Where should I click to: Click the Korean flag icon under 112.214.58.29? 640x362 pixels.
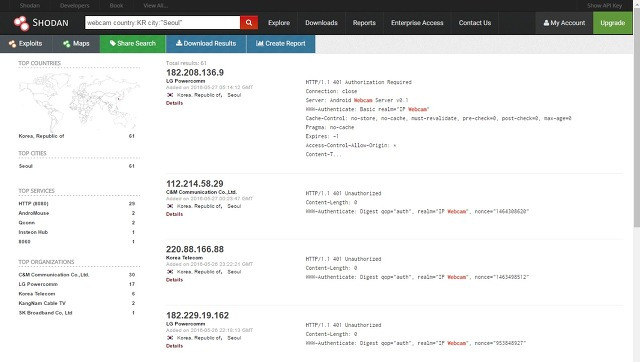[x=170, y=206]
